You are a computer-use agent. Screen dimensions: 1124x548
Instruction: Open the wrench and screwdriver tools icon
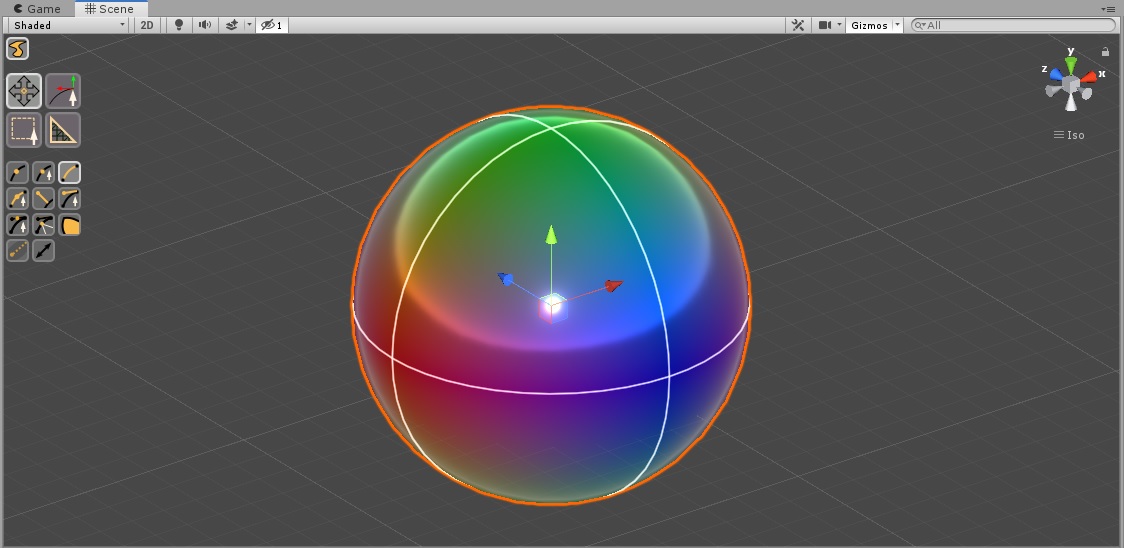[x=797, y=25]
